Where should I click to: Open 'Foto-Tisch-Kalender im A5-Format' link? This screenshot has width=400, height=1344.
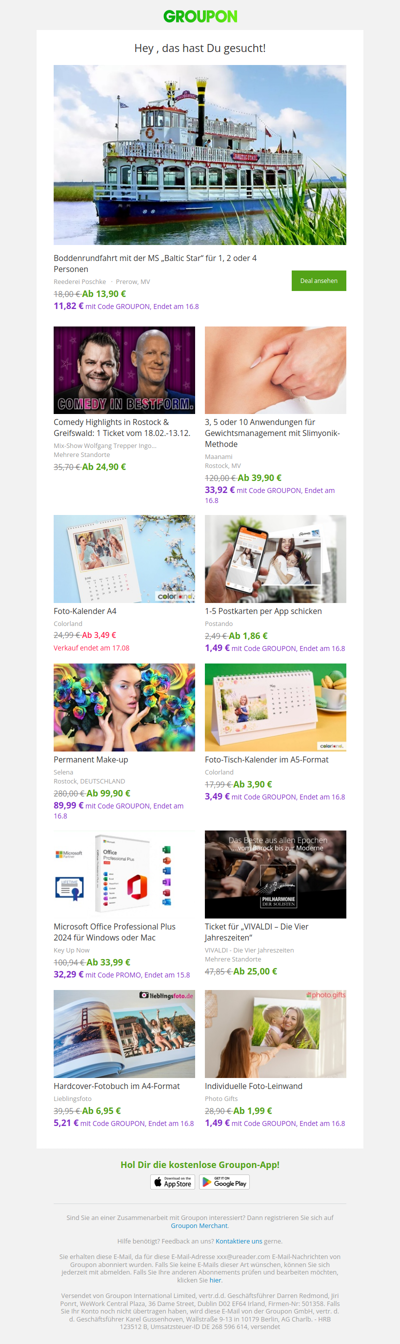(267, 759)
